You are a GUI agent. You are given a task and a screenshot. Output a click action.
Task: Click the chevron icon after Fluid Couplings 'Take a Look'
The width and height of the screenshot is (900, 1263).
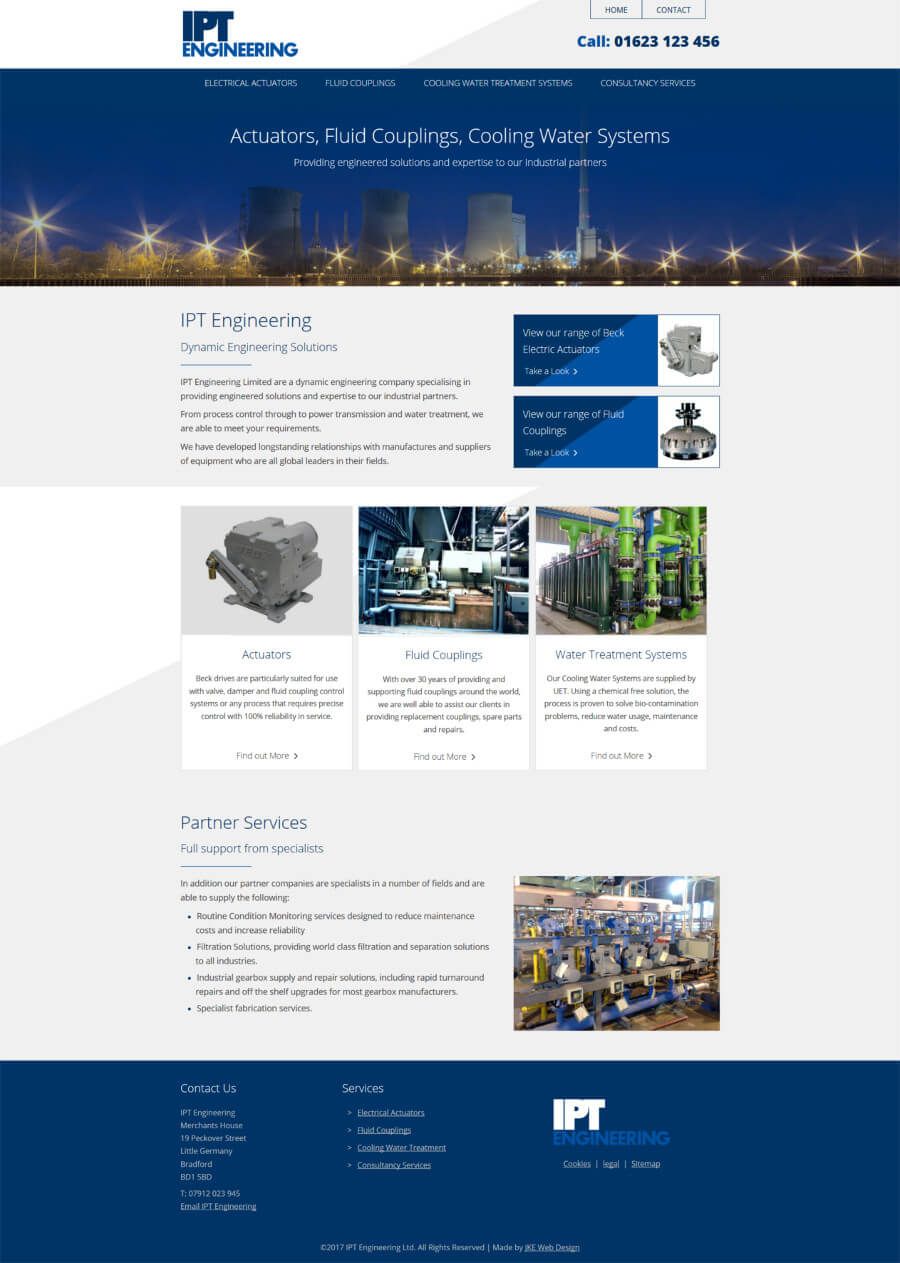[577, 452]
